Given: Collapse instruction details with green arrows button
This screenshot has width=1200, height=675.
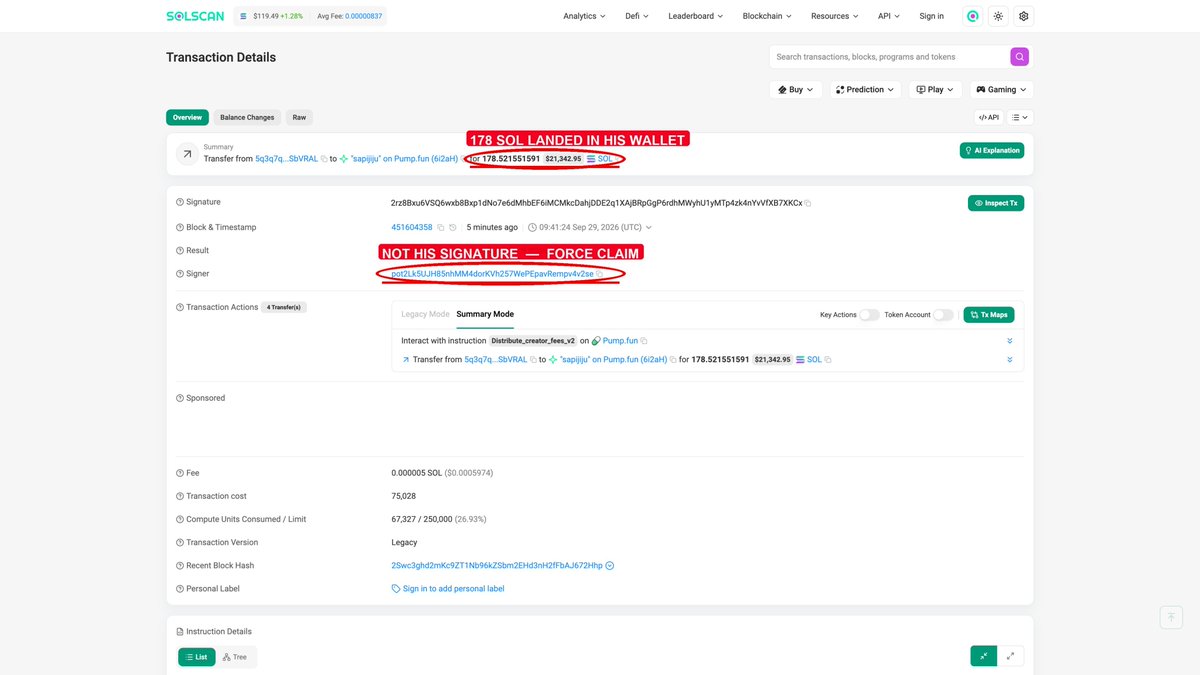Looking at the screenshot, I should pyautogui.click(x=984, y=656).
